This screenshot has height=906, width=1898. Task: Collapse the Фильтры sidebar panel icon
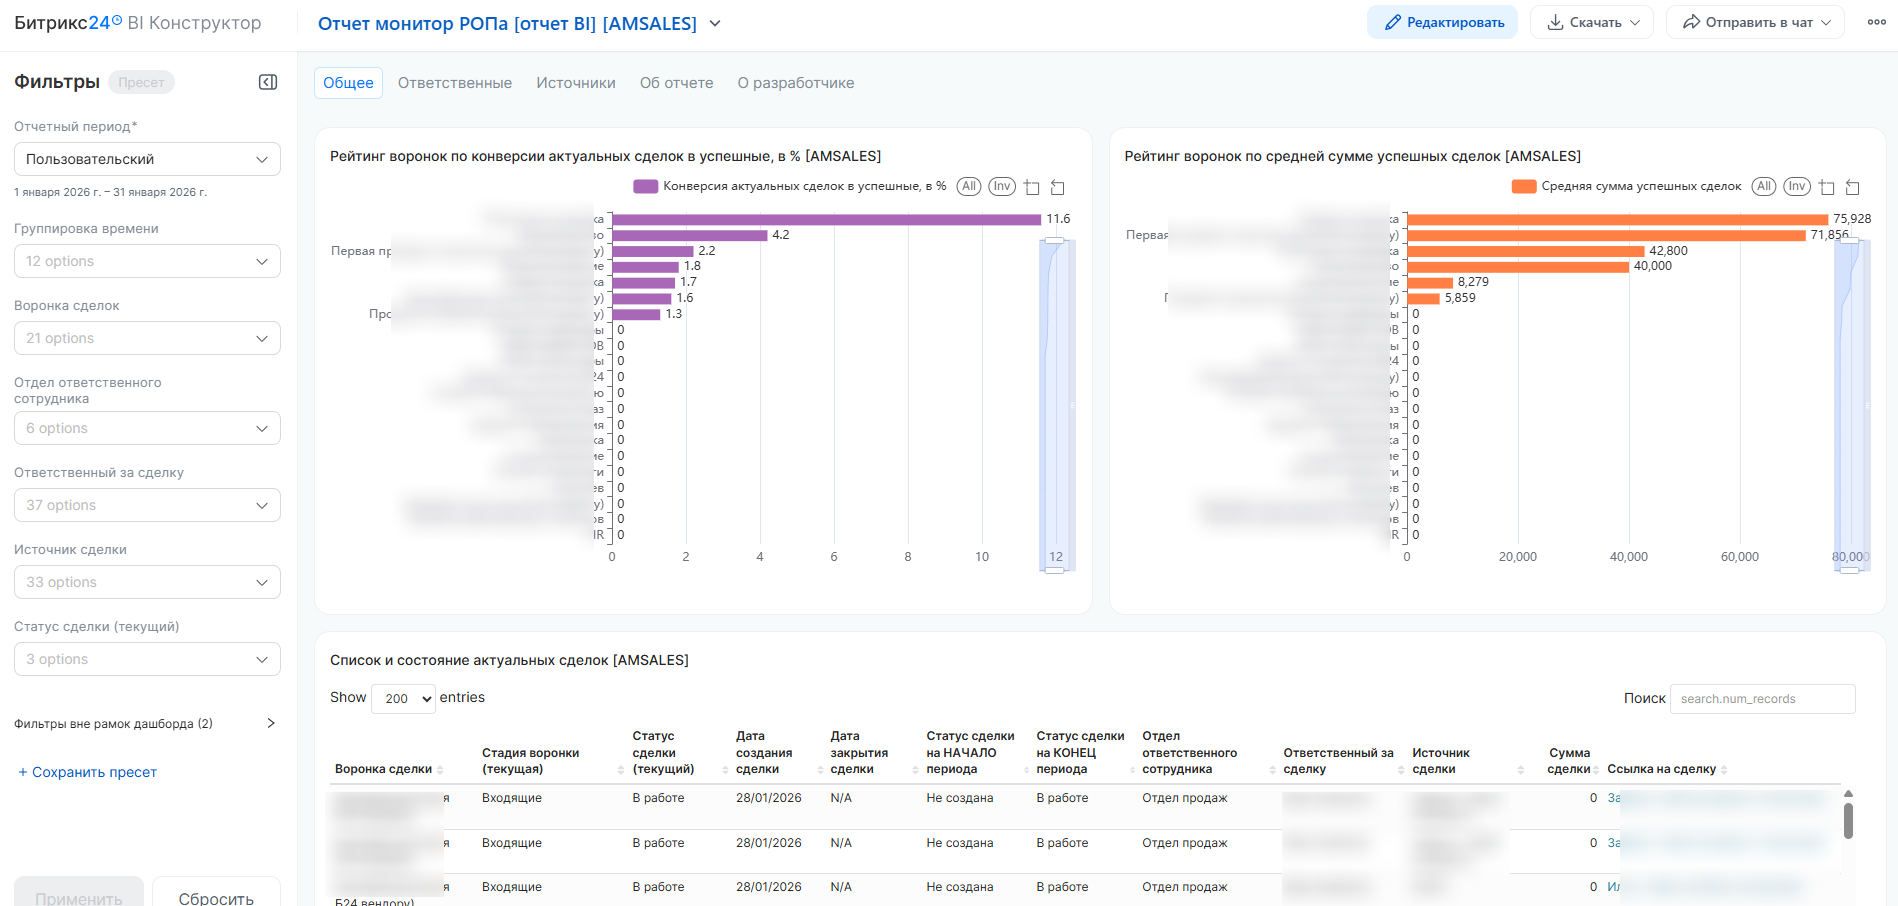pos(268,82)
